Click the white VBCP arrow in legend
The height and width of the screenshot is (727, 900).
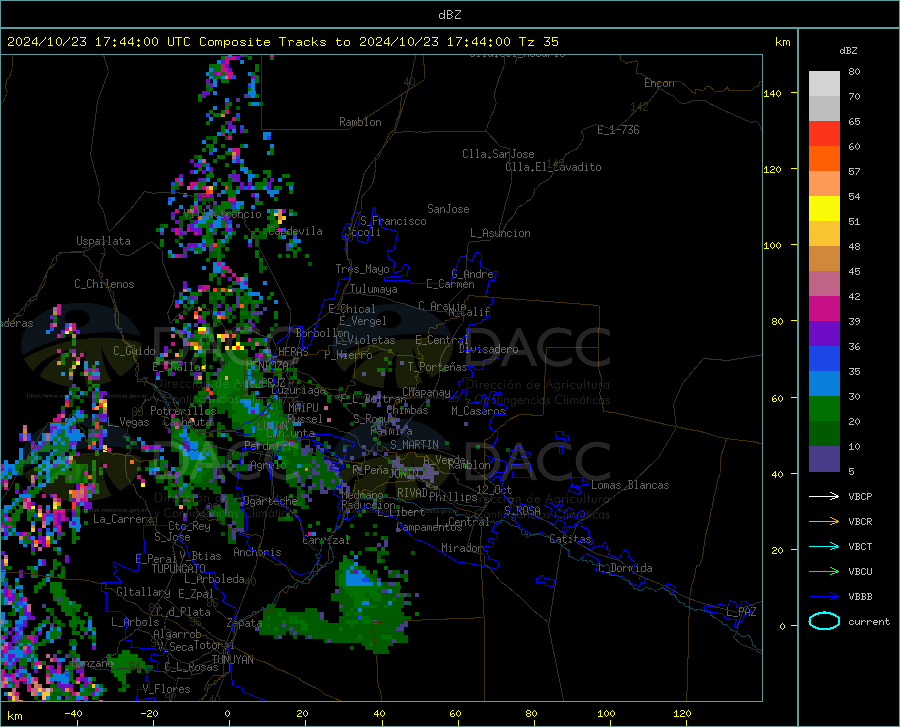(x=824, y=496)
